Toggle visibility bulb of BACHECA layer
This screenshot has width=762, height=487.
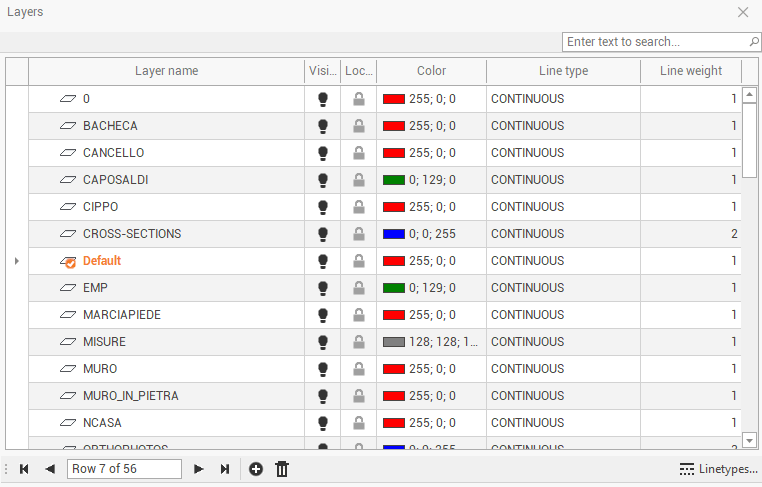pos(323,126)
